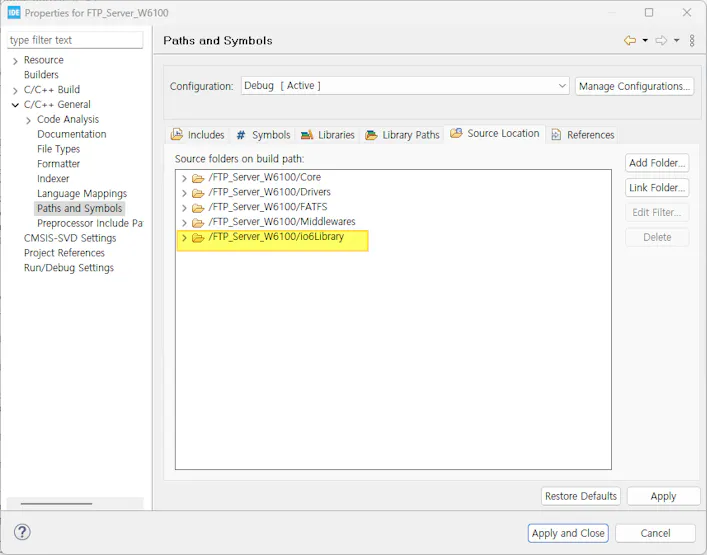
Task: Select Indexer in the settings tree
Action: click(x=53, y=179)
